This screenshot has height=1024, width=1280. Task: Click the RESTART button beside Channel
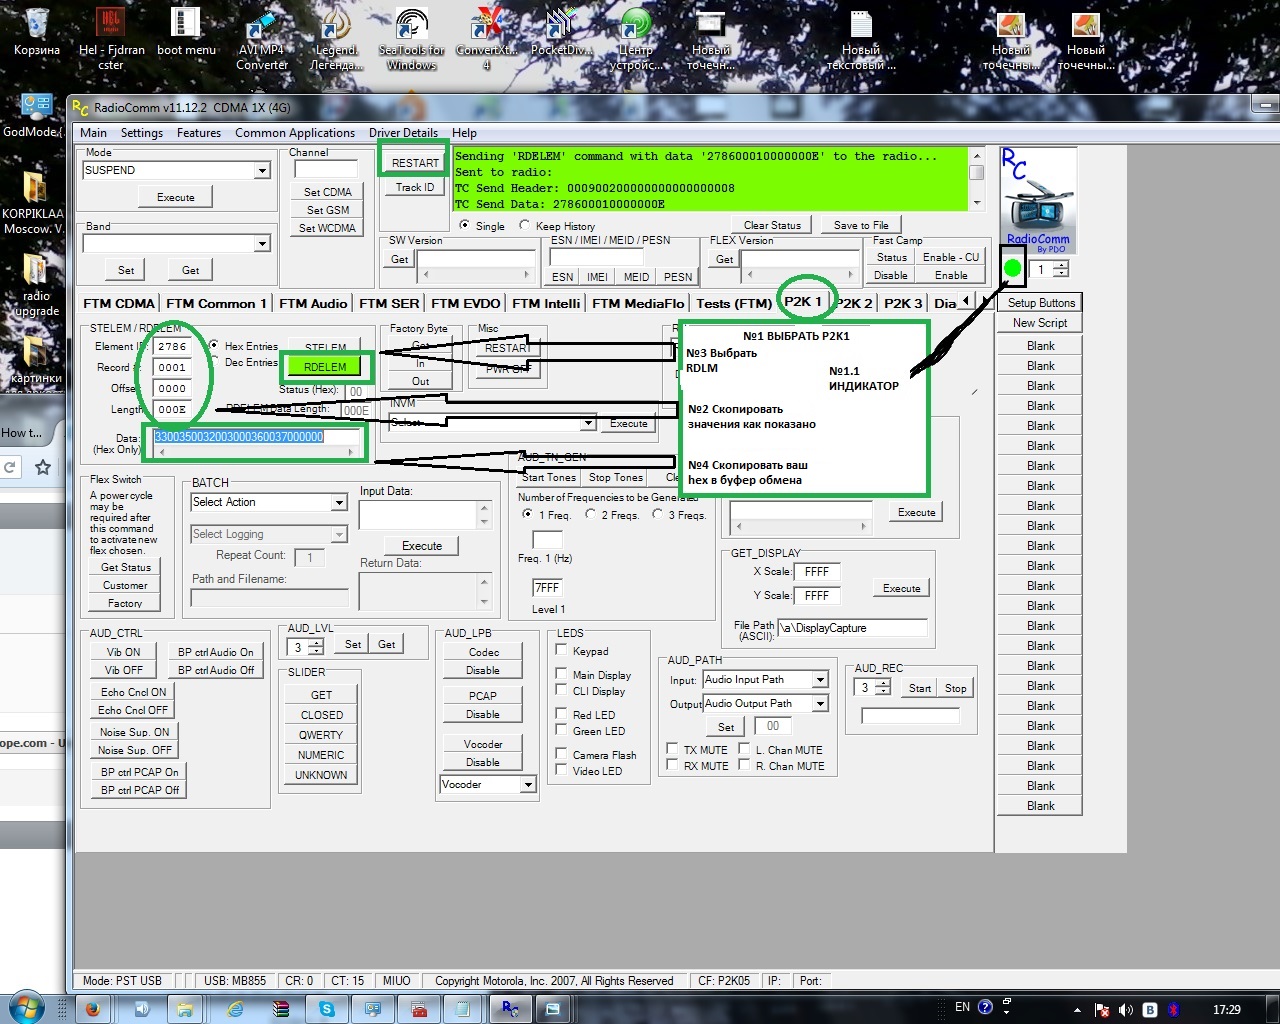tap(415, 163)
